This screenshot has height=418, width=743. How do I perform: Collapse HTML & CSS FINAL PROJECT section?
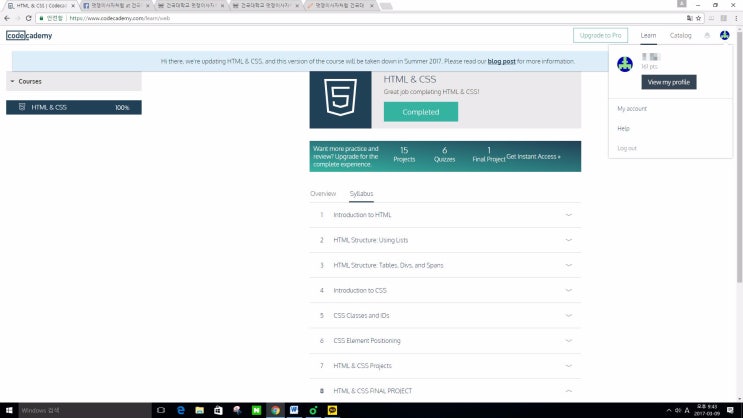(568, 391)
